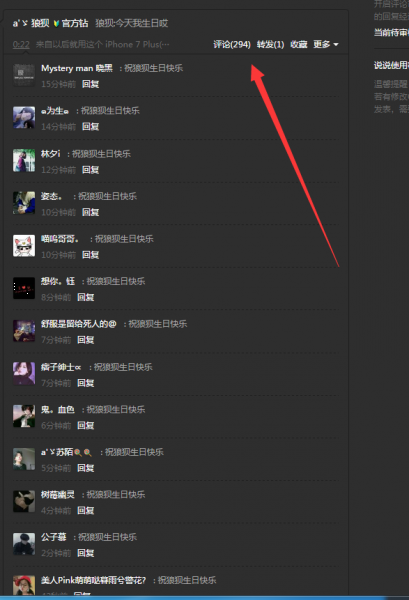
Task: Reply to Mystery man 晓黑's comment
Action: click(91, 84)
